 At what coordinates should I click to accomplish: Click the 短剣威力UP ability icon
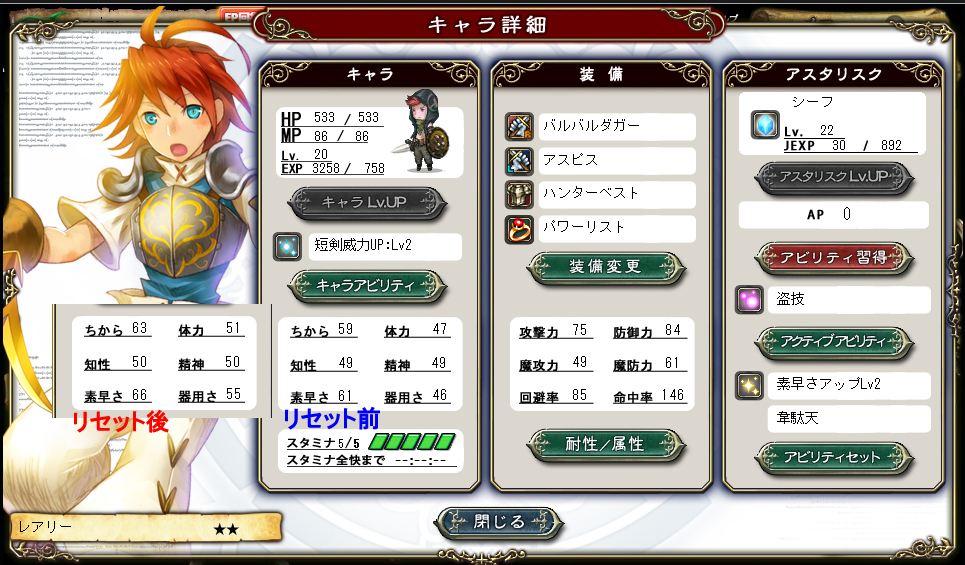point(287,247)
